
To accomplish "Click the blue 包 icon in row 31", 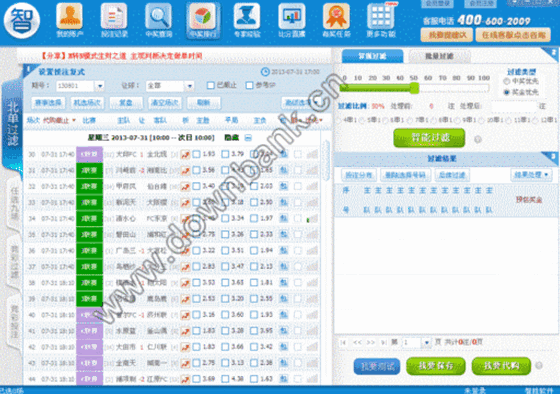I will click(284, 170).
